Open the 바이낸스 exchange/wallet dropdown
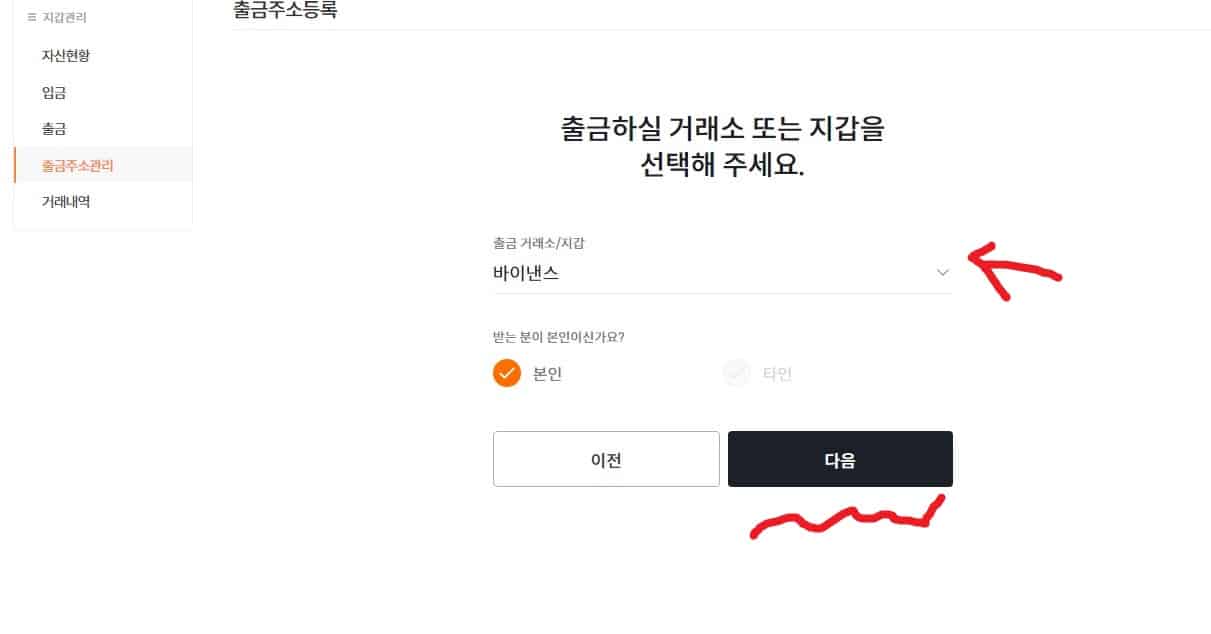 tap(722, 272)
